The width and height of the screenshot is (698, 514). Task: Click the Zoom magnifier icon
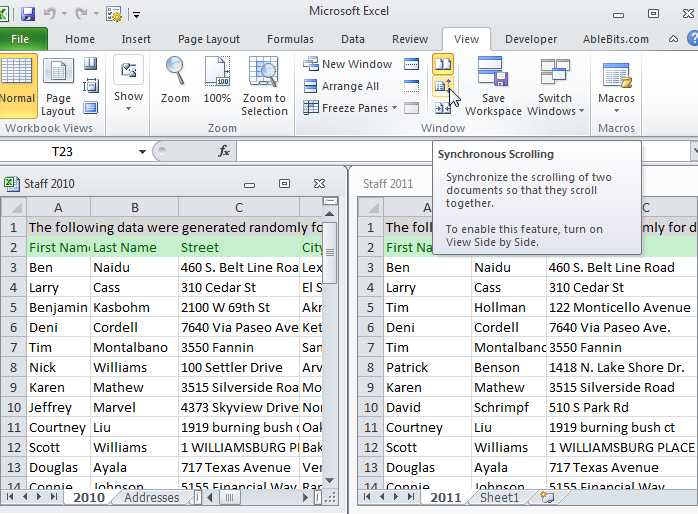175,71
